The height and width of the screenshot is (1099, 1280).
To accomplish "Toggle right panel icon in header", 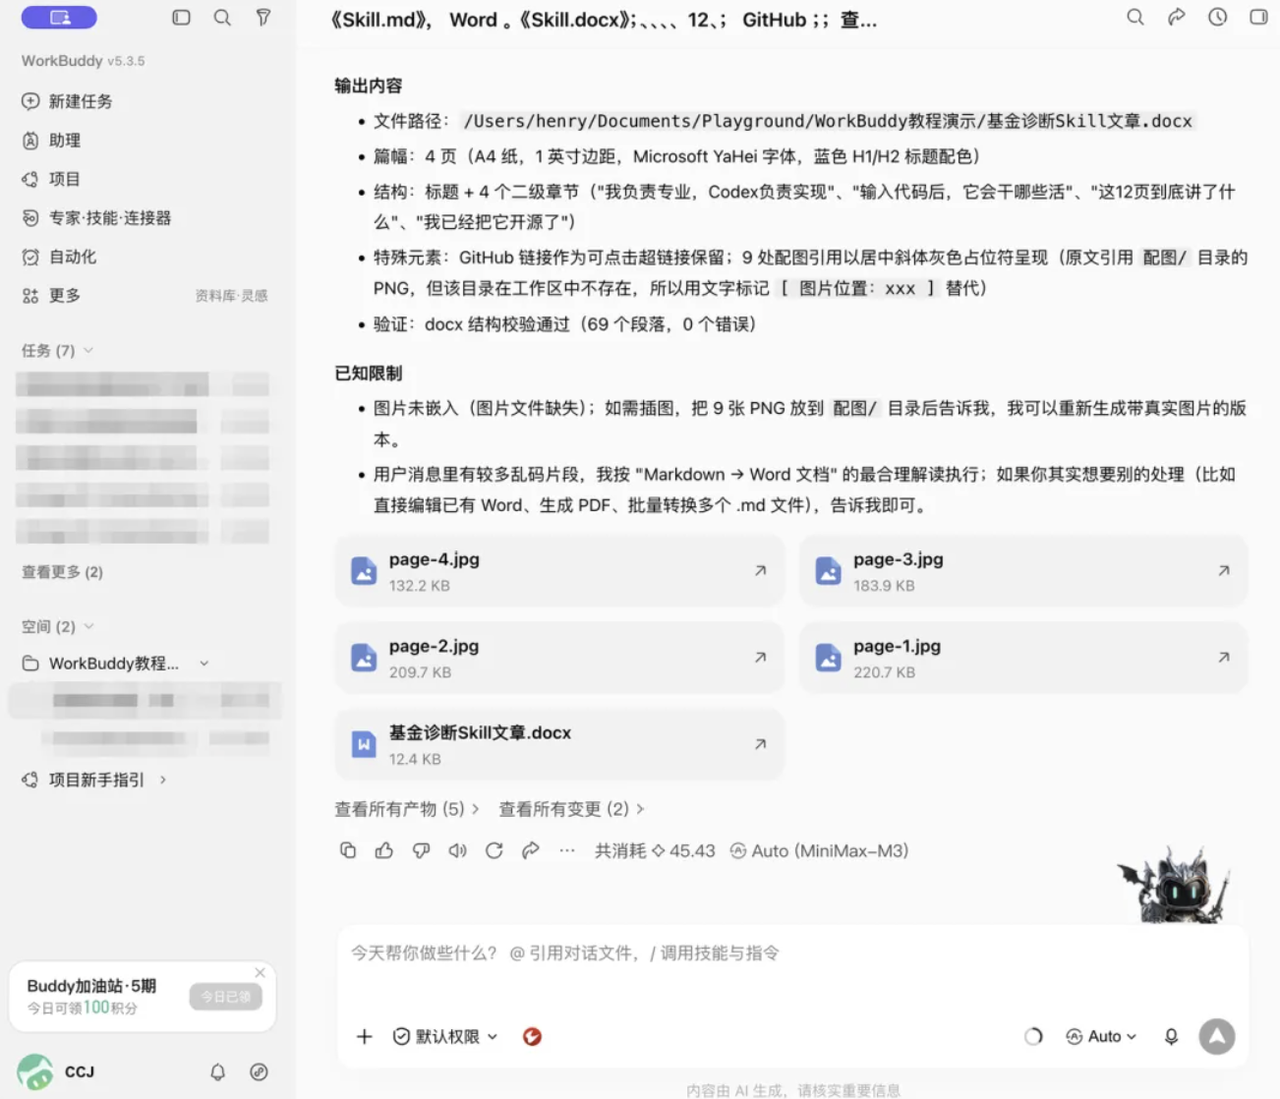I will tap(1259, 17).
